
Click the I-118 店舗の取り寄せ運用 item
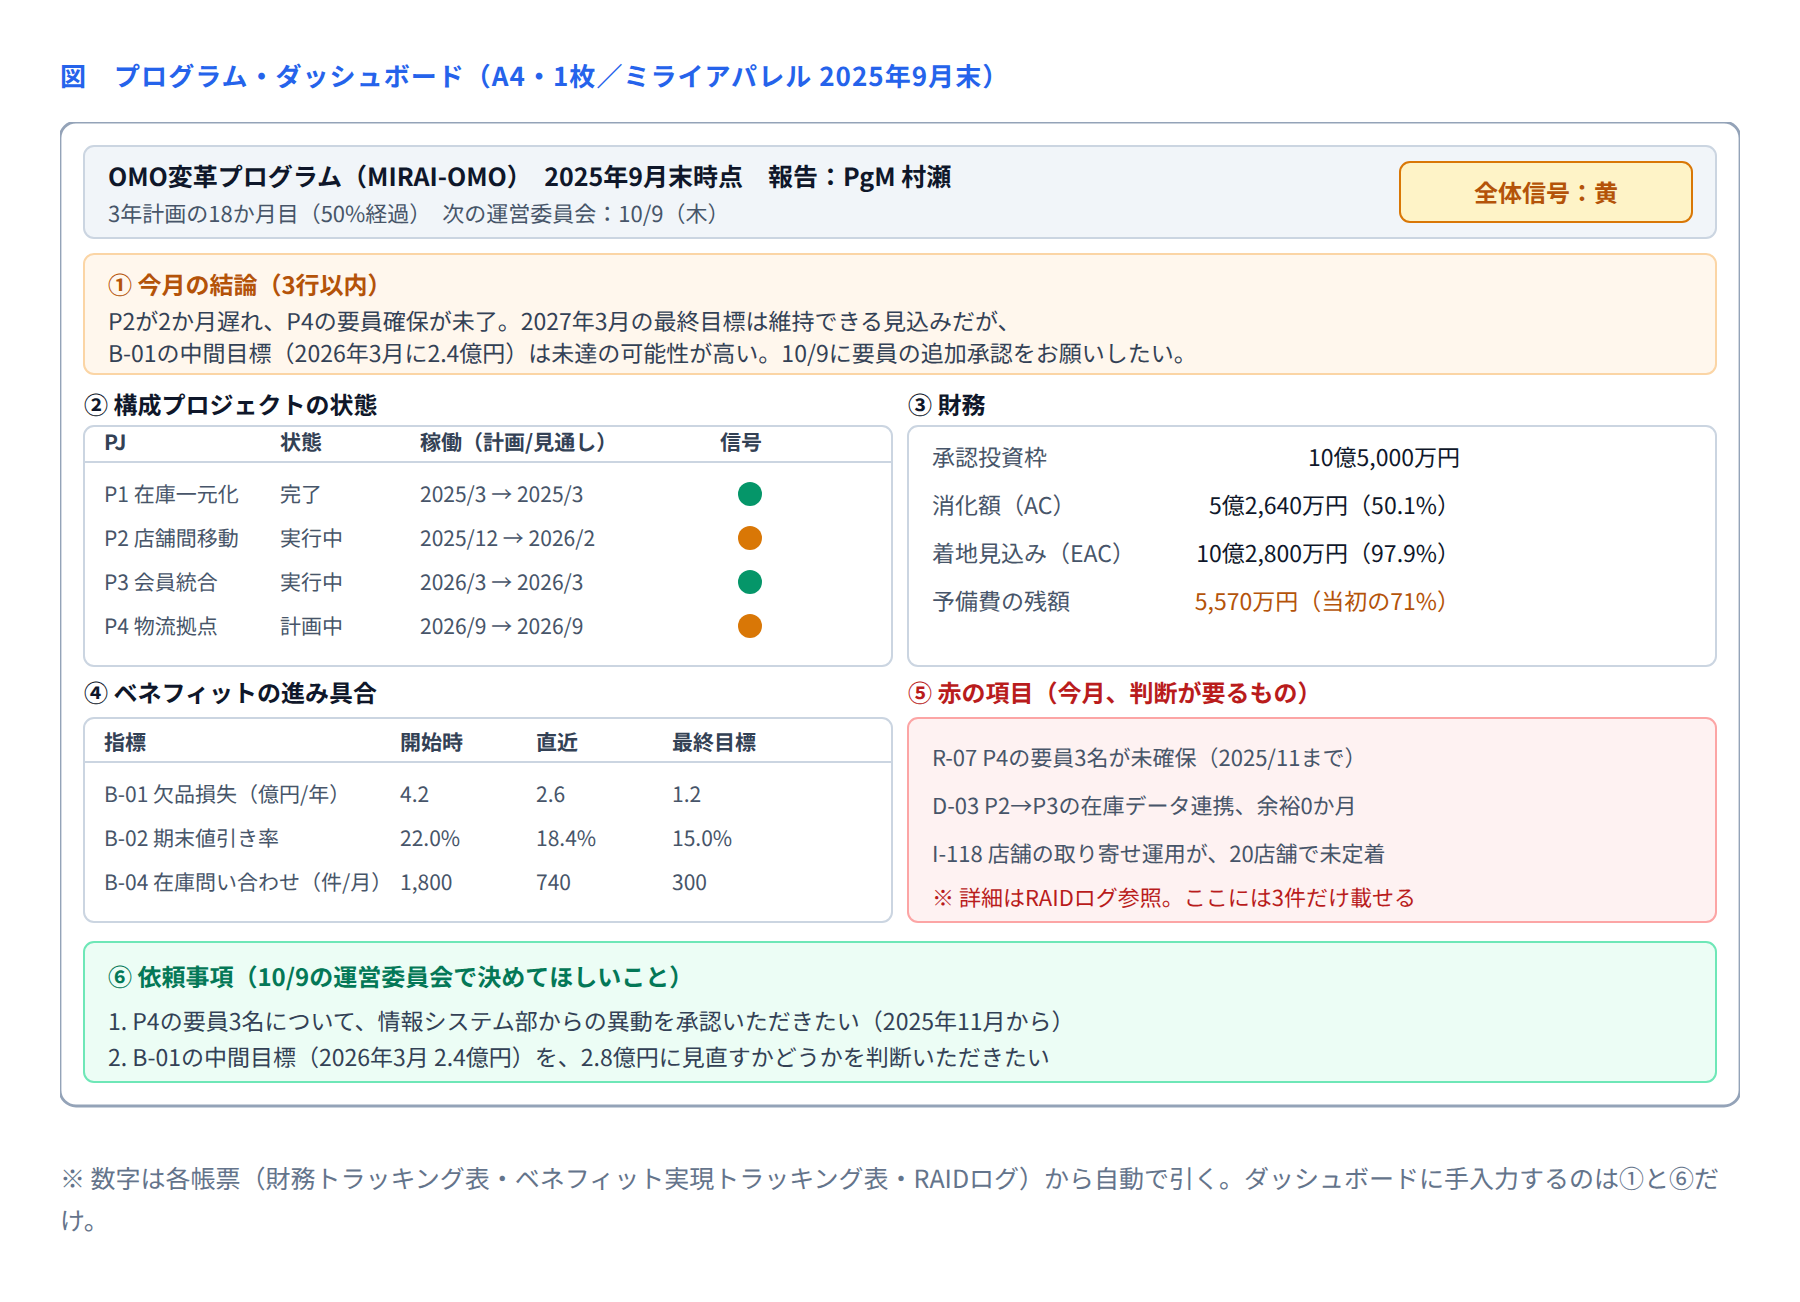pyautogui.click(x=1158, y=854)
